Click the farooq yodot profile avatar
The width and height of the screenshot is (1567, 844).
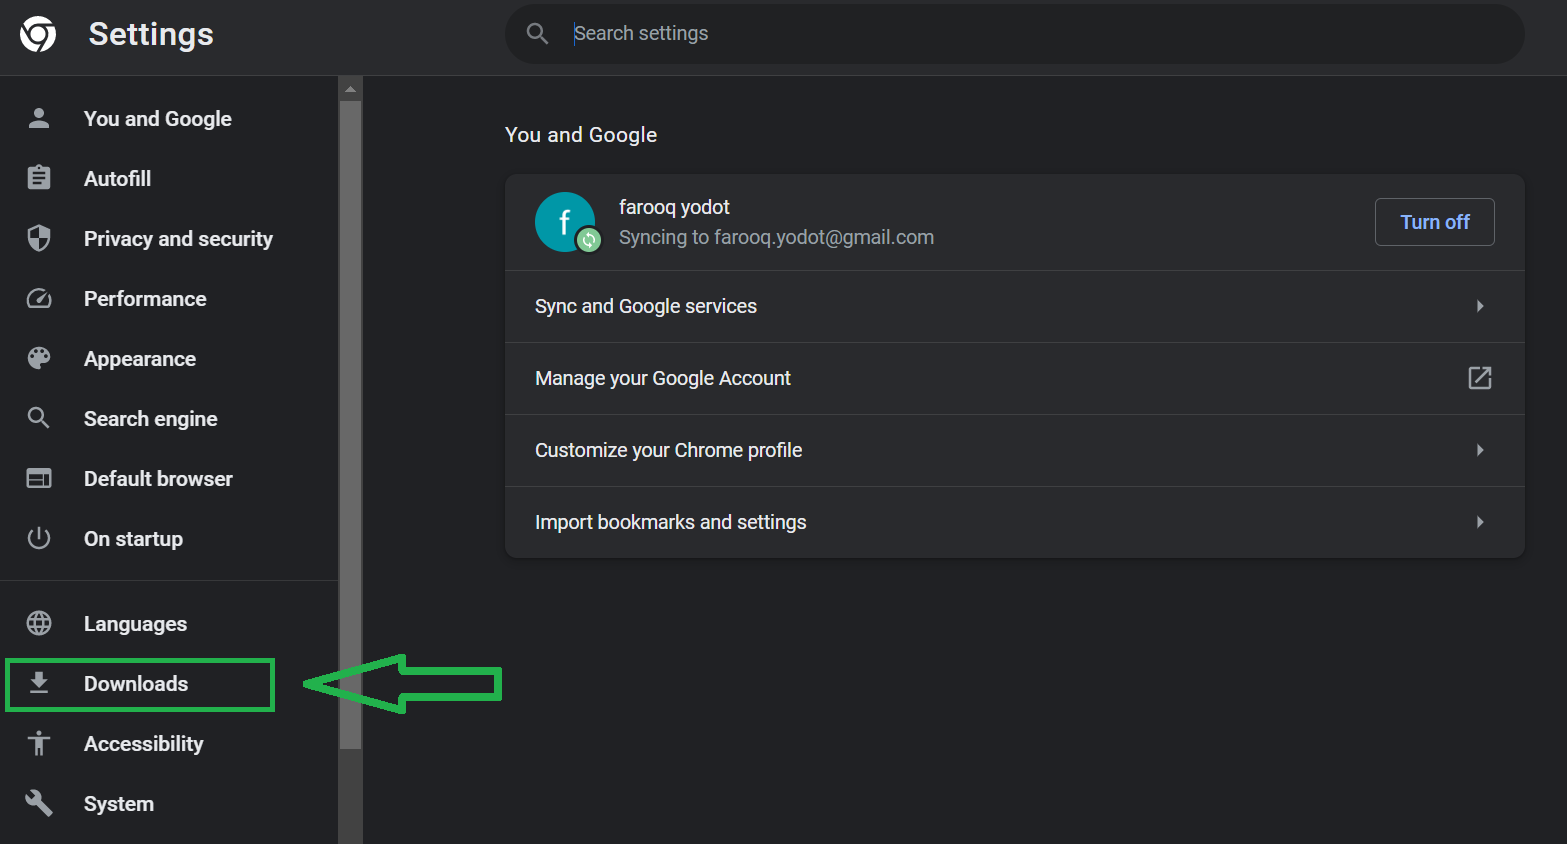565,221
